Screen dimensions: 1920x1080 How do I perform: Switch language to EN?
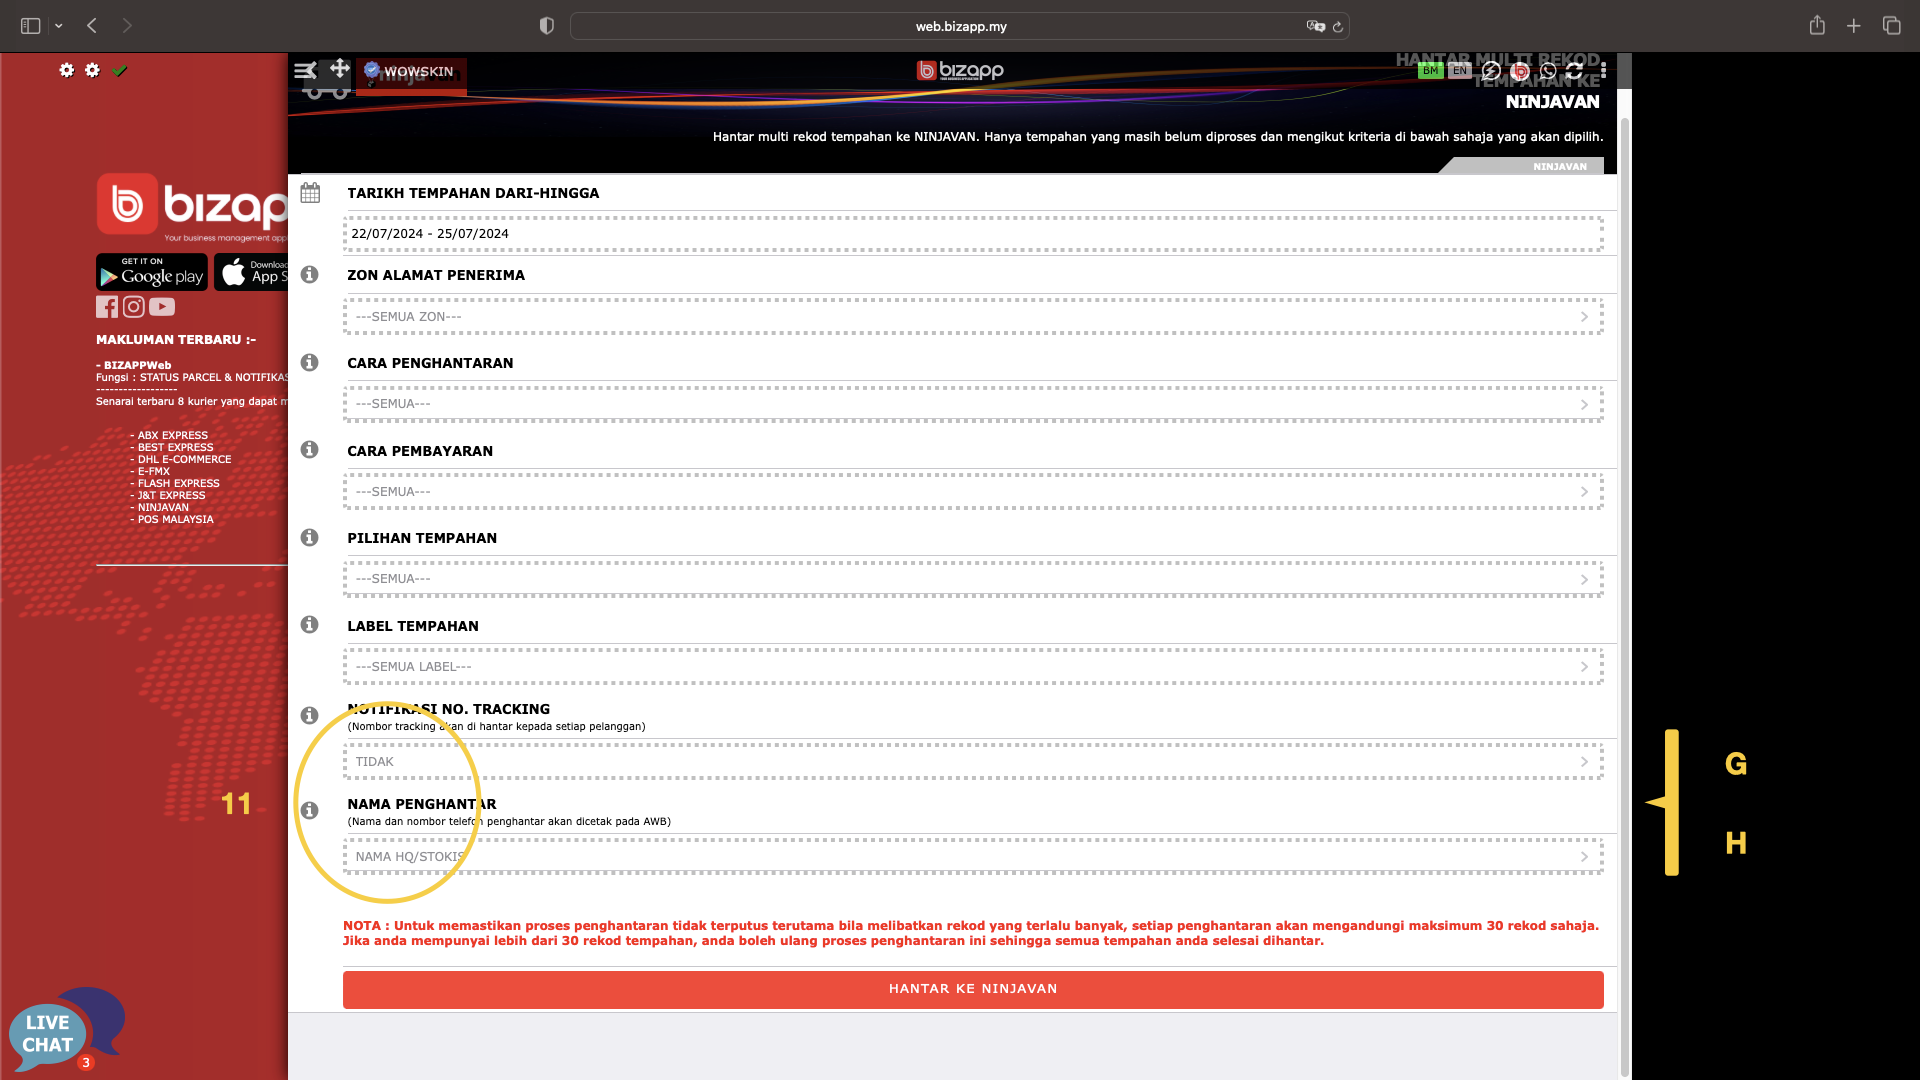(1459, 71)
